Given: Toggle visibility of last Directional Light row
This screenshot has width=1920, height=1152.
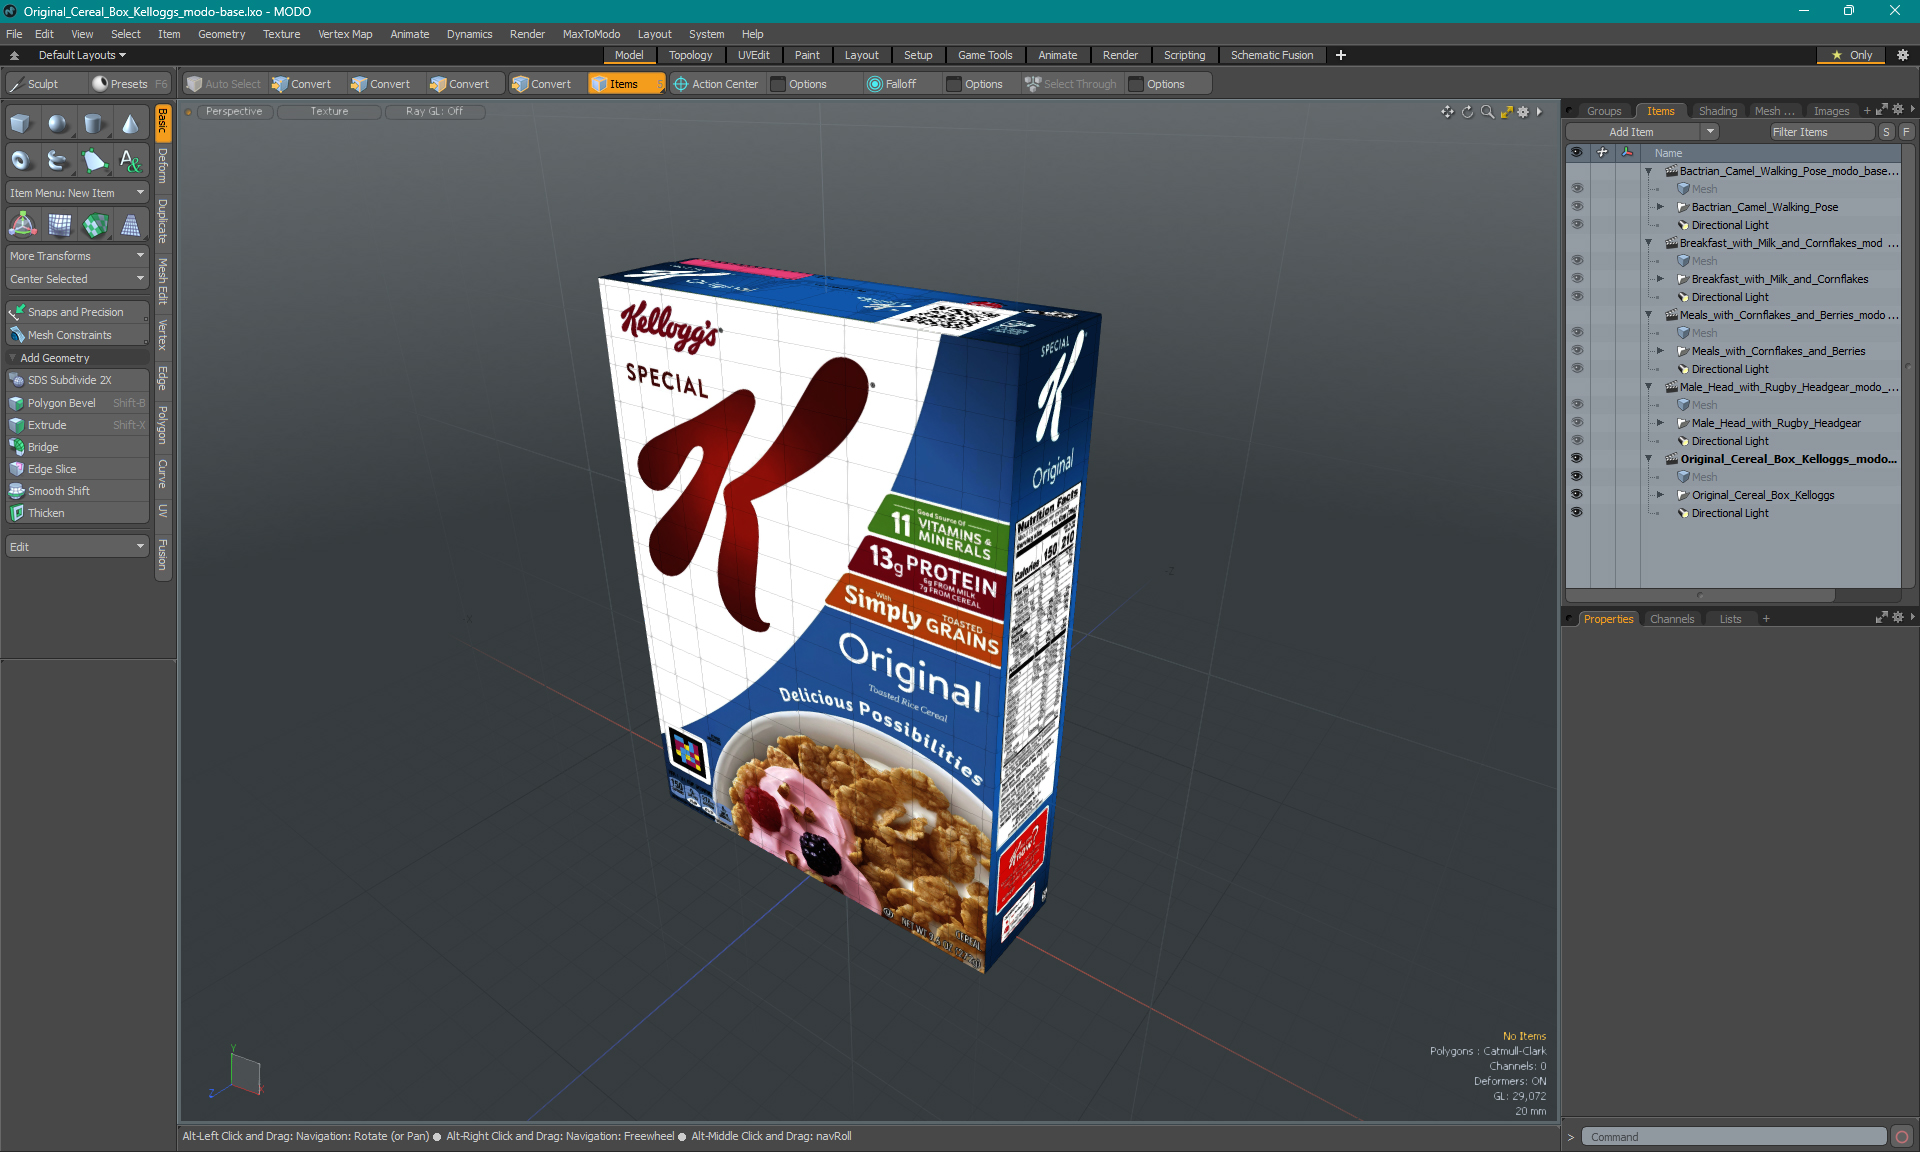Looking at the screenshot, I should (x=1577, y=513).
